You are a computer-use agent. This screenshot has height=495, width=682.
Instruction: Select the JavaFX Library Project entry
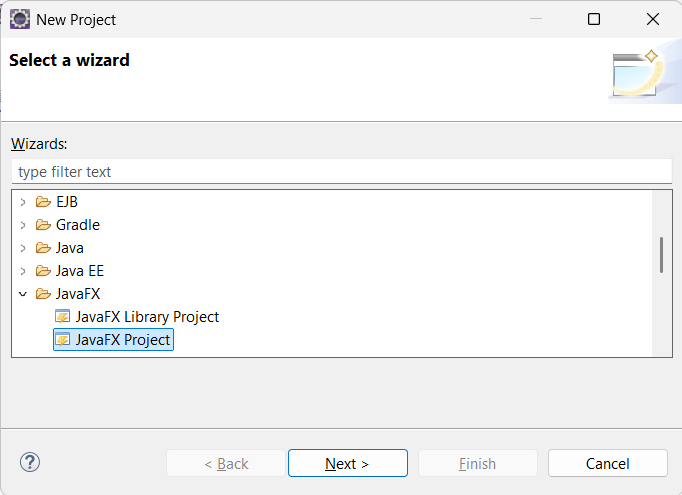147,317
